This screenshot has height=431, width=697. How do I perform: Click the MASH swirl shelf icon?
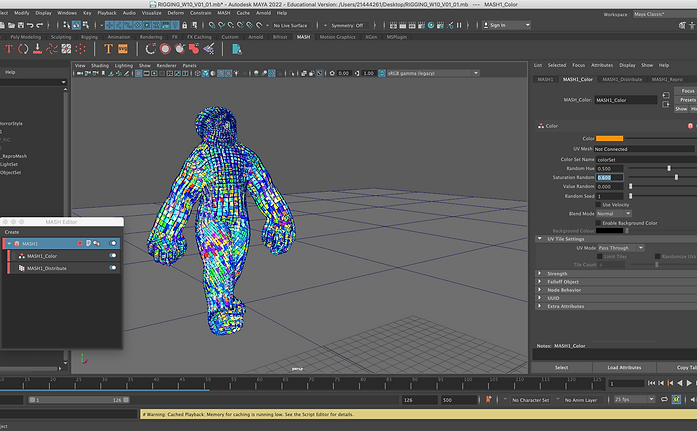pos(52,49)
